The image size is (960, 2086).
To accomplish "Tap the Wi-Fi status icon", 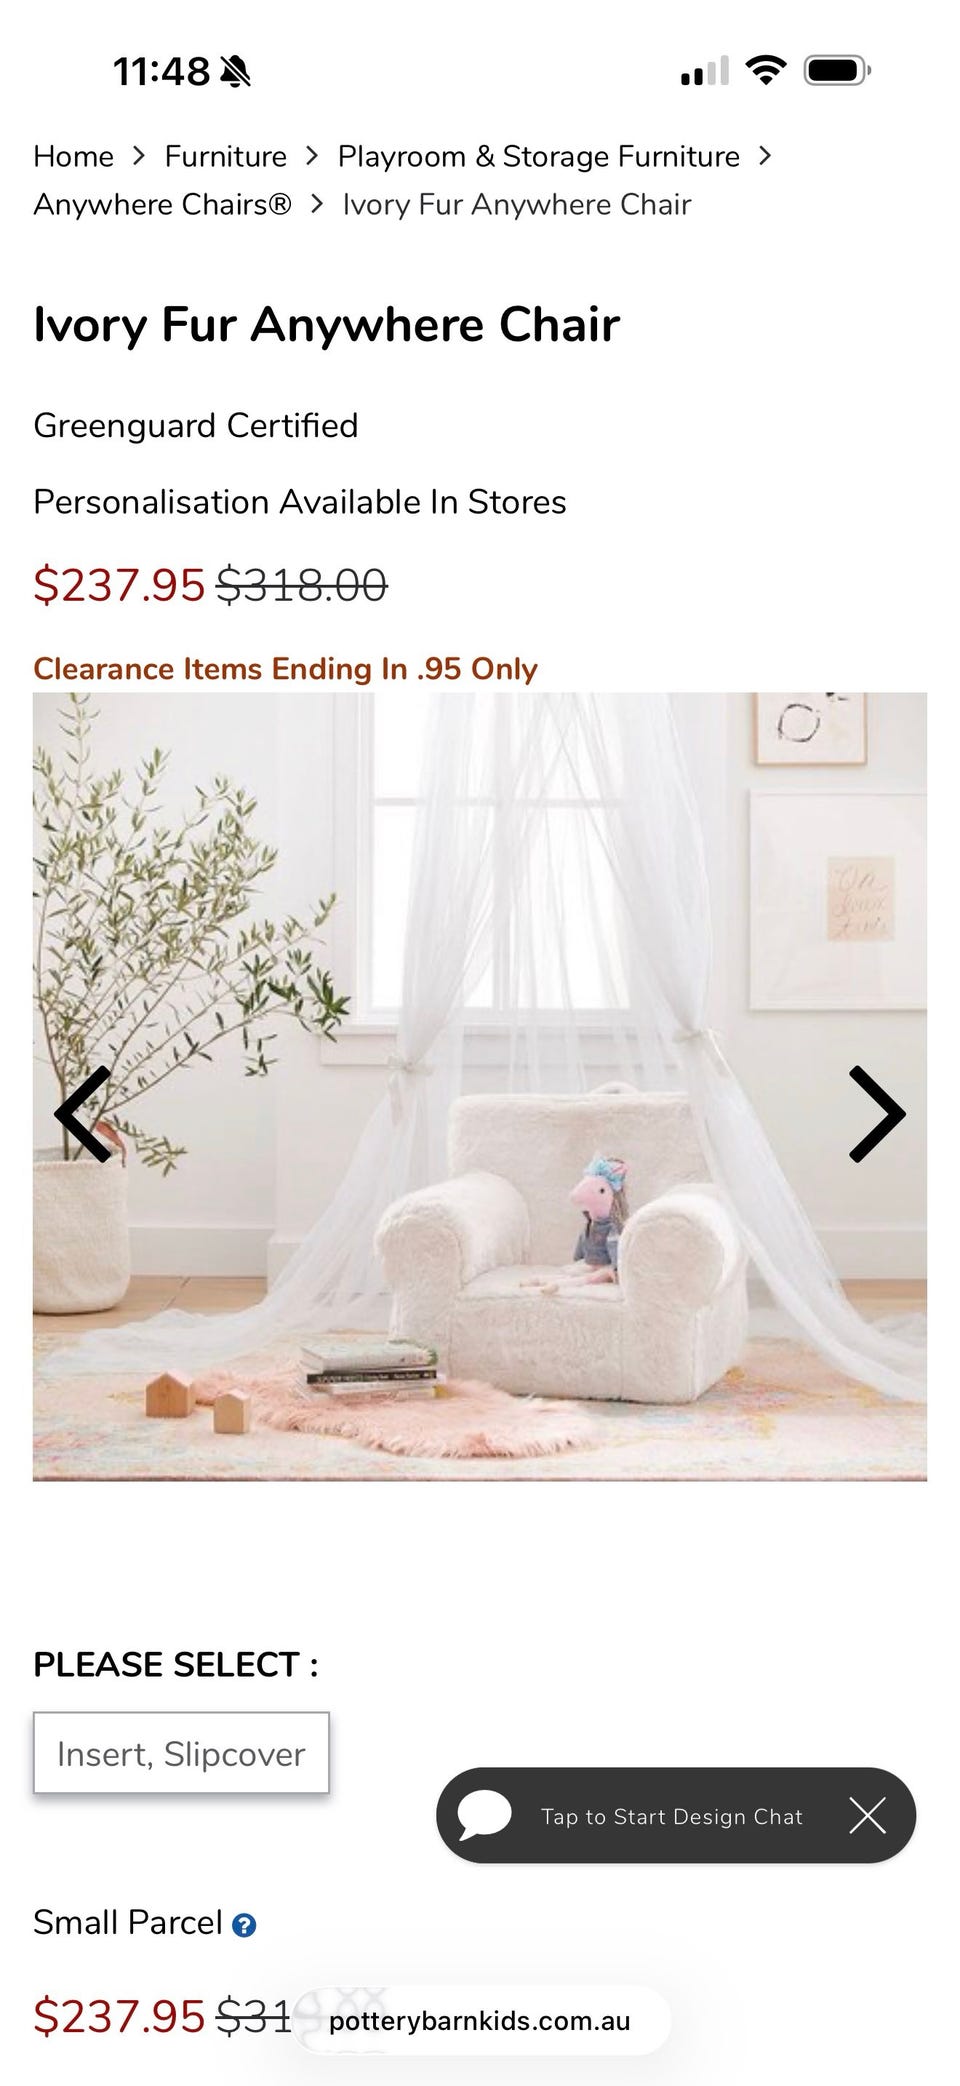I will pyautogui.click(x=766, y=71).
